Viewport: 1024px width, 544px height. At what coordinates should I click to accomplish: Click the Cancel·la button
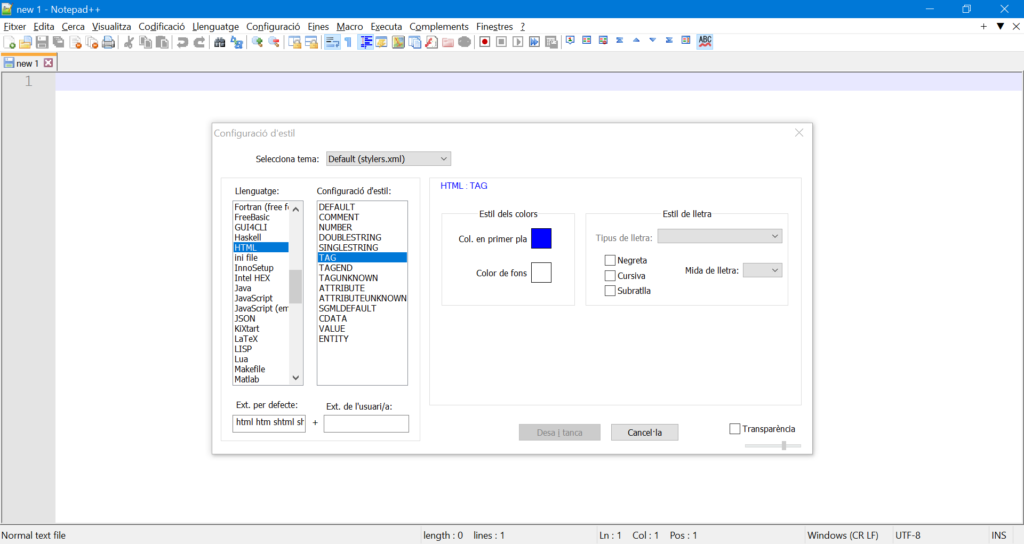point(644,432)
